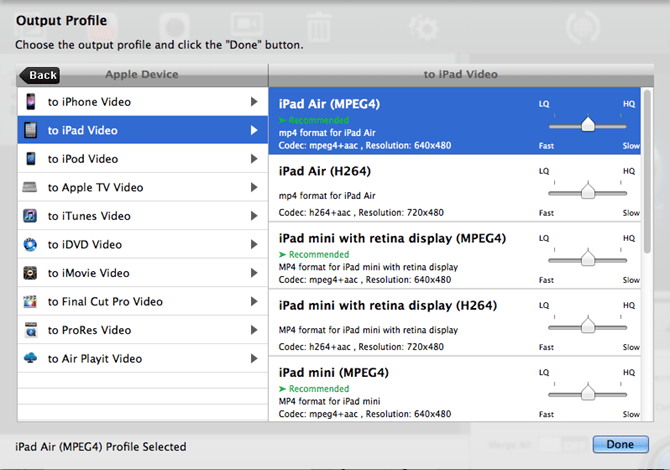Image resolution: width=670 pixels, height=470 pixels.
Task: Click the Done button
Action: 620,444
